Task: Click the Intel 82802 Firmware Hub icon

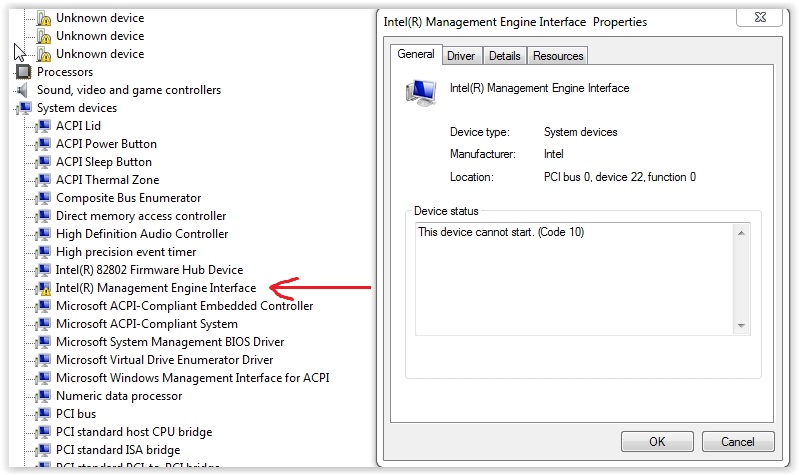Action: (44, 270)
